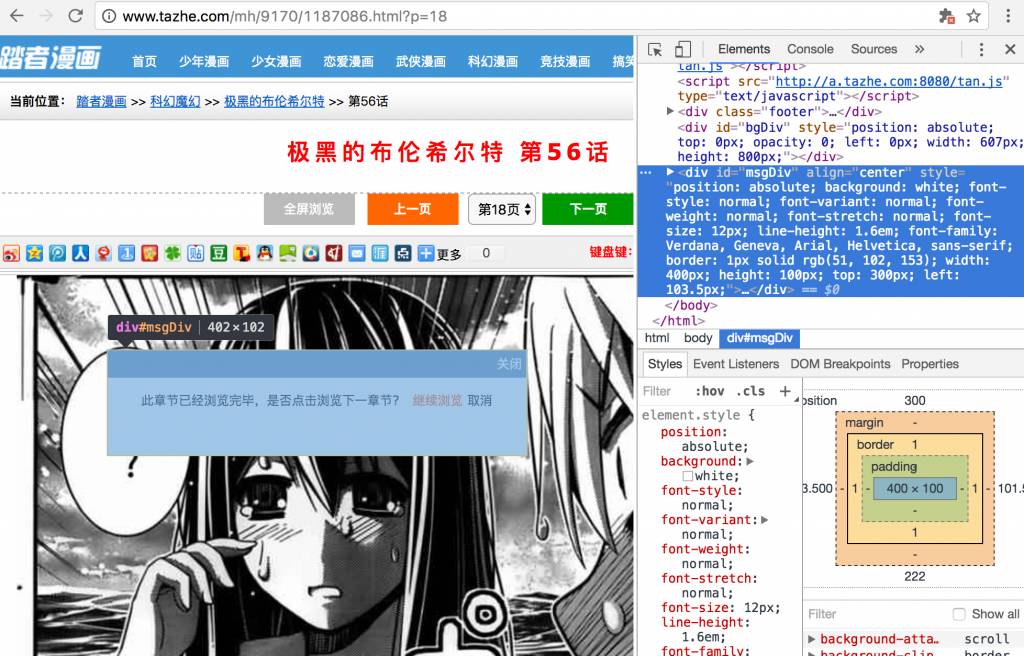Open the Sources tab
1024x656 pixels.
(x=874, y=49)
